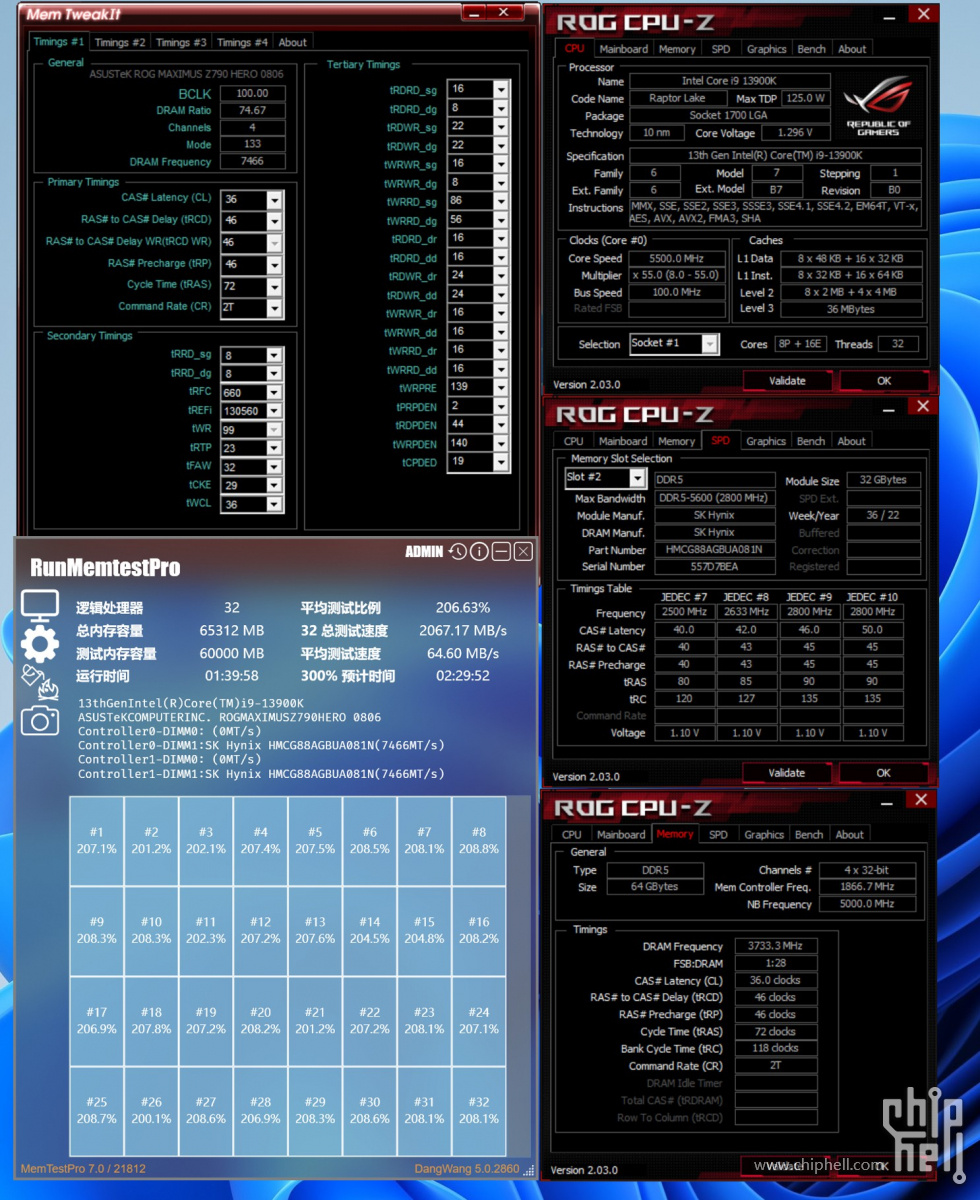Viewport: 980px width, 1200px height.
Task: Open the tRRD_sg dropdown
Action: pyautogui.click(x=275, y=355)
